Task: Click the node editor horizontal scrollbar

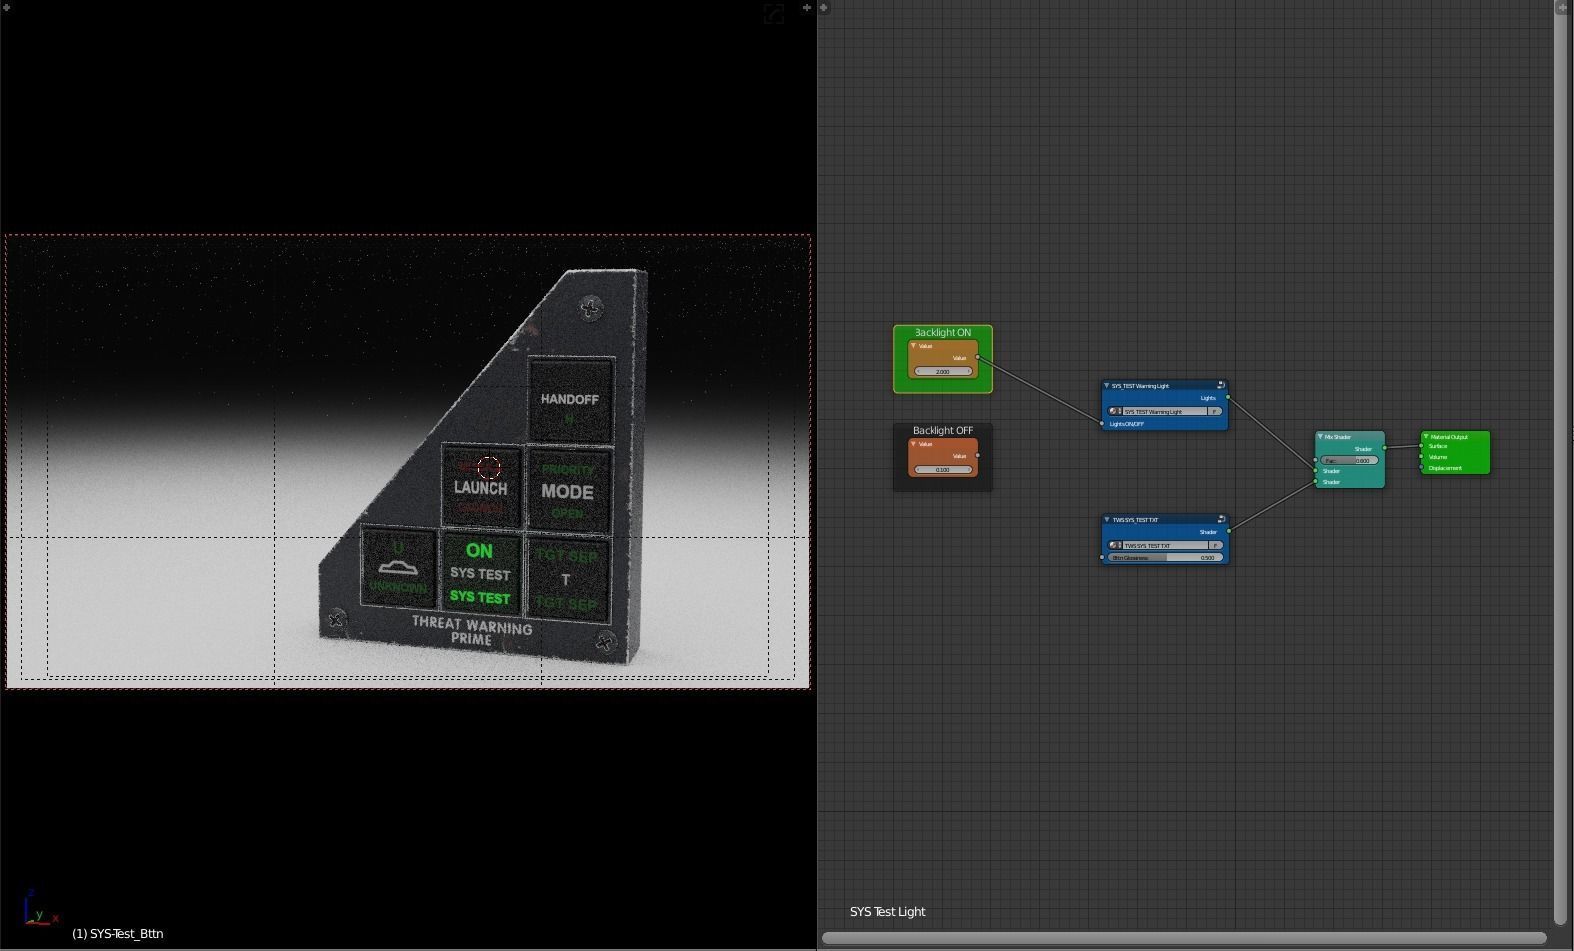Action: pos(1184,938)
